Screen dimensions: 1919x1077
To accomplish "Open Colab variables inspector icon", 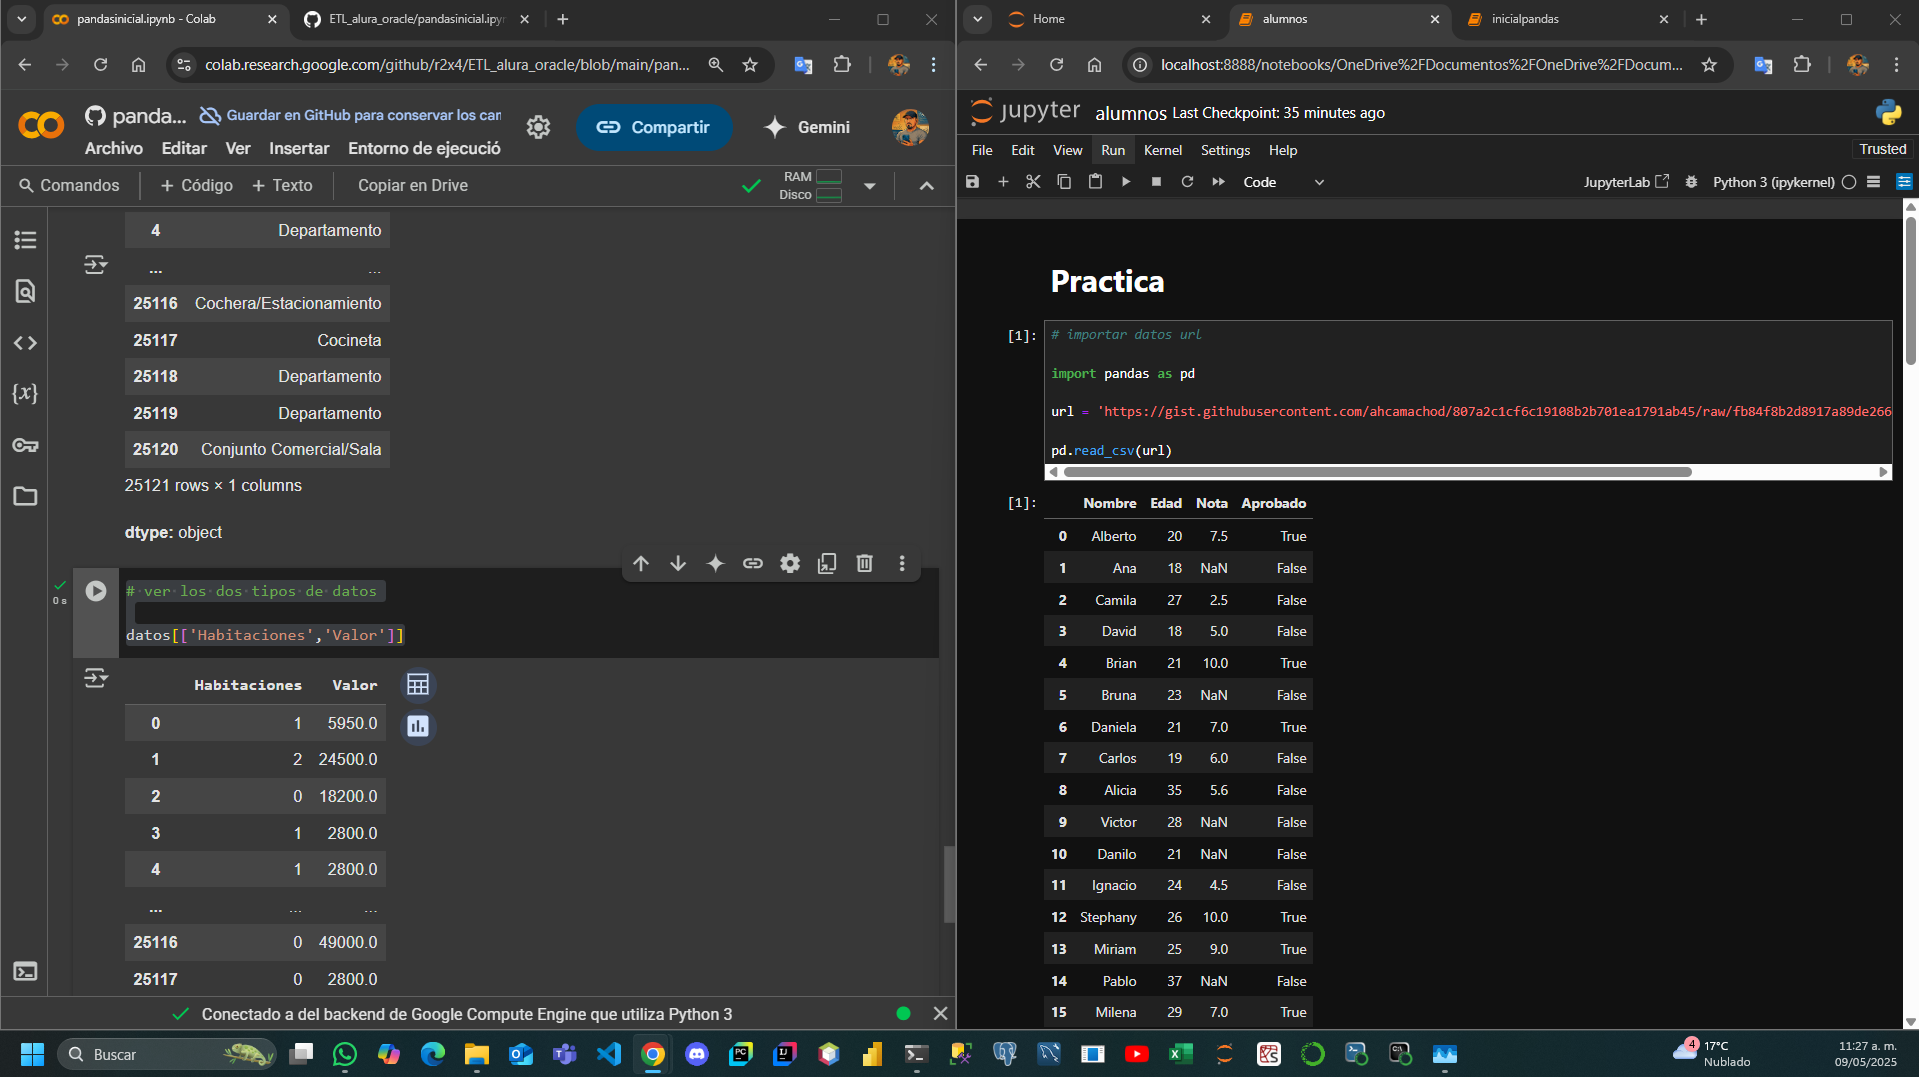I will tap(25, 393).
